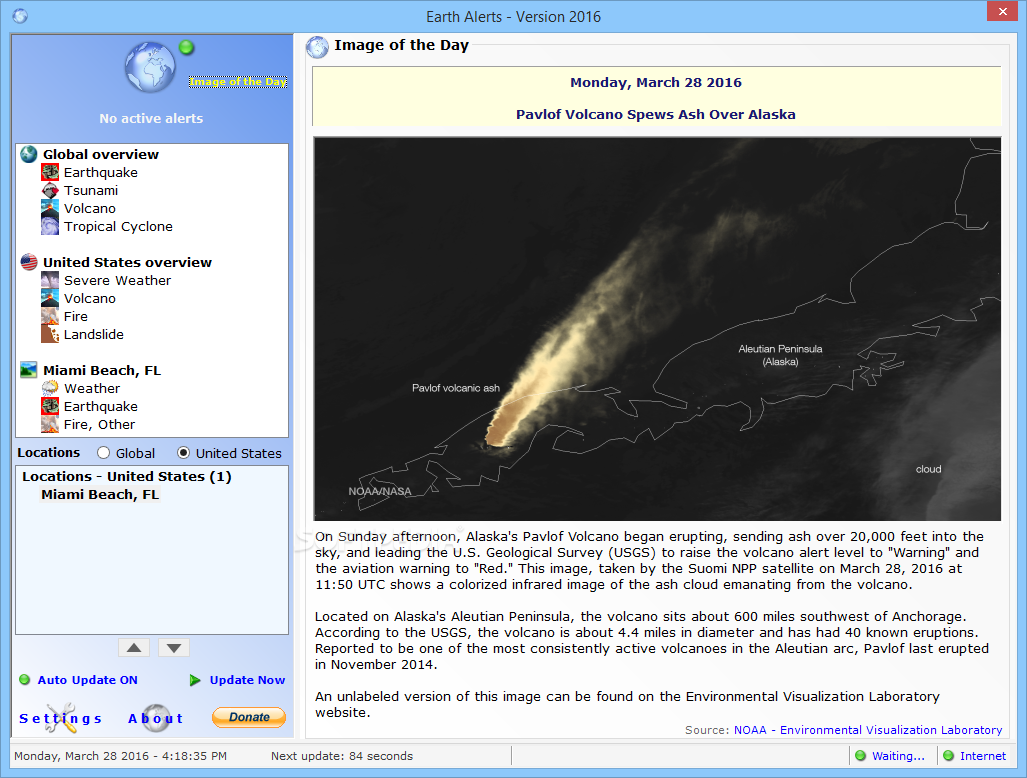Click the Next update: 84 seconds status

click(x=342, y=756)
